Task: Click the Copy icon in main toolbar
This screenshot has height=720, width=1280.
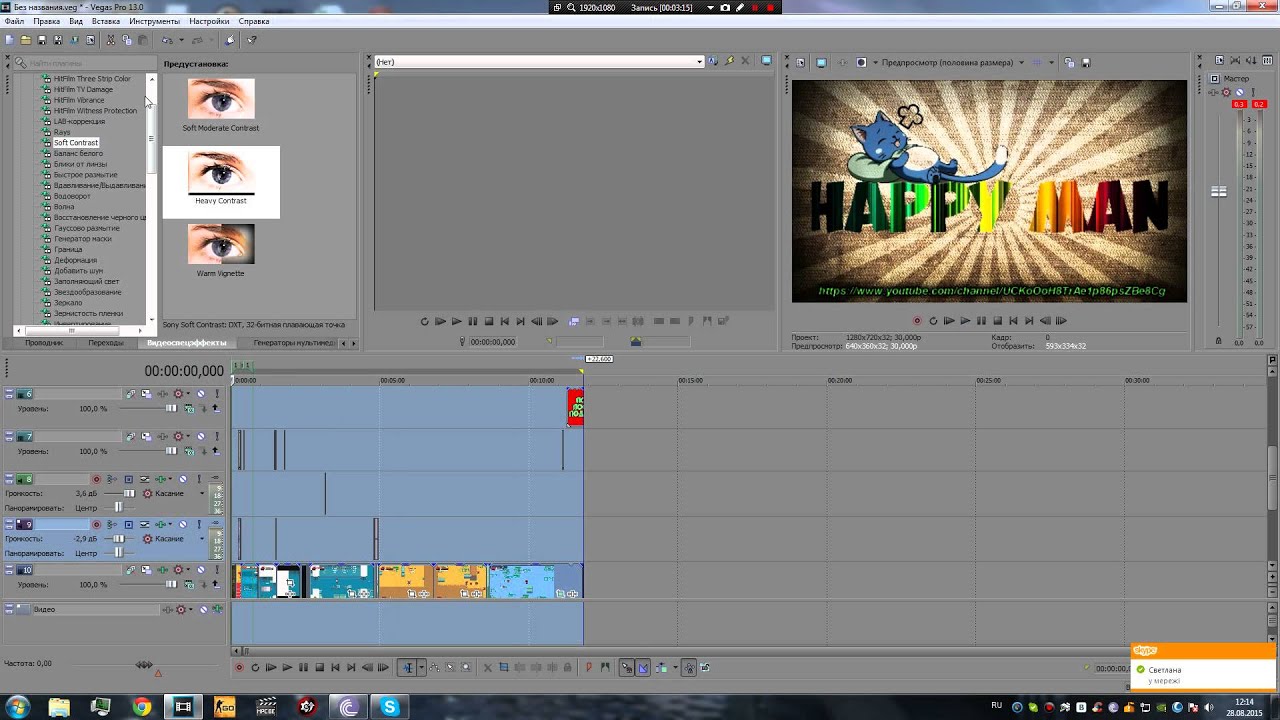Action: (x=126, y=40)
